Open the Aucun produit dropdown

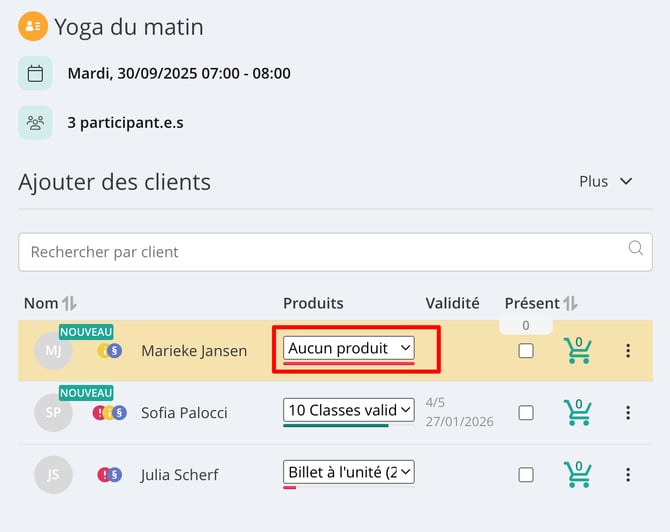(x=349, y=348)
